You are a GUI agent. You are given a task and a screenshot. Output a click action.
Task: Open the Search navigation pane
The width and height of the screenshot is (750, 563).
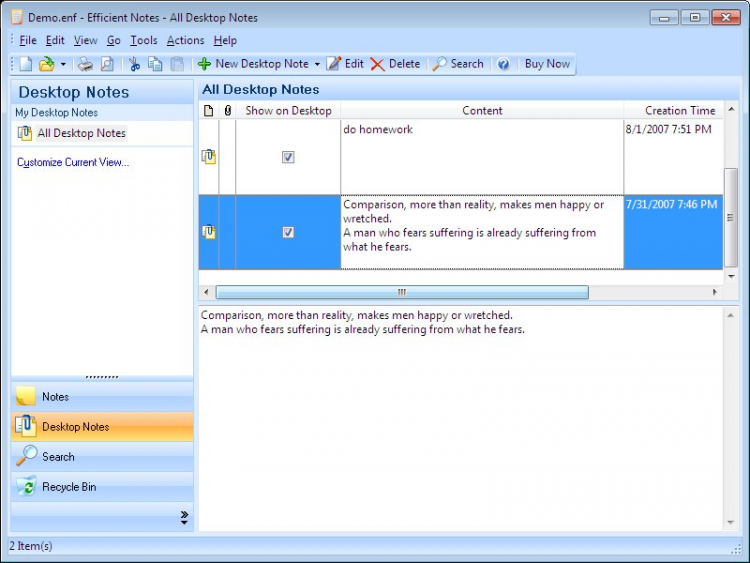click(x=102, y=456)
